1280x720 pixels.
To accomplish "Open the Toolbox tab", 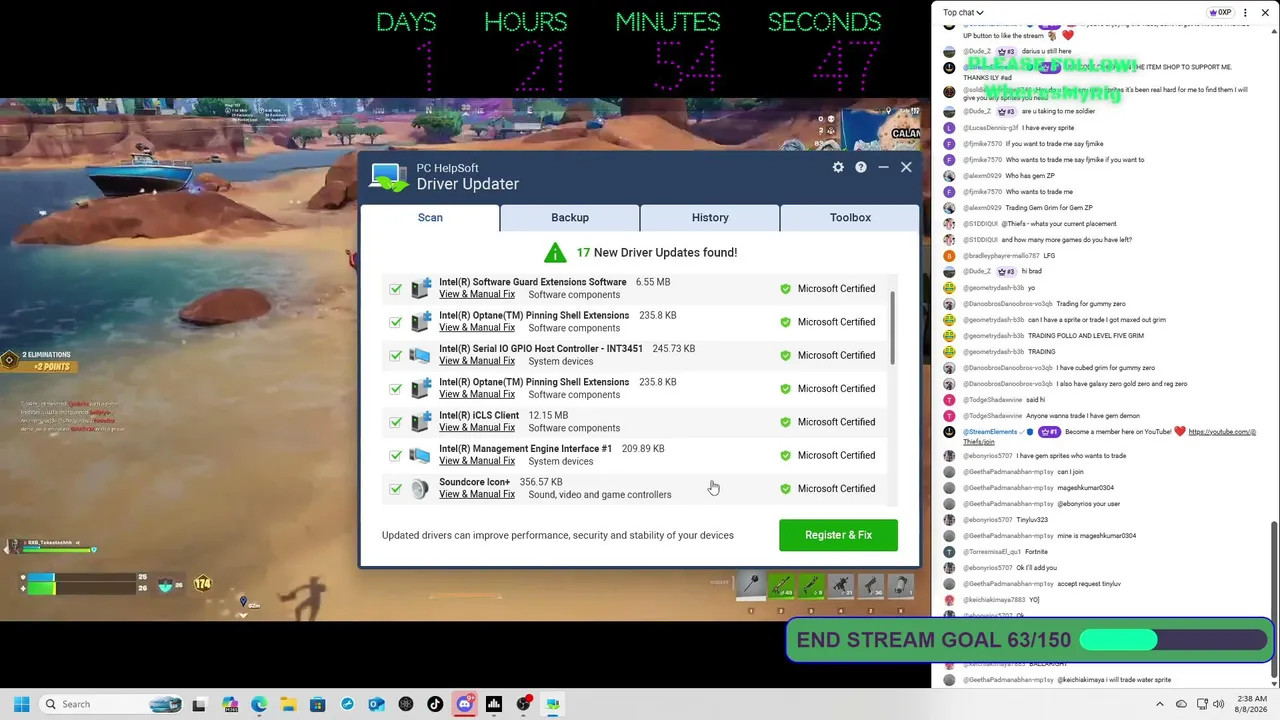I will pyautogui.click(x=850, y=217).
